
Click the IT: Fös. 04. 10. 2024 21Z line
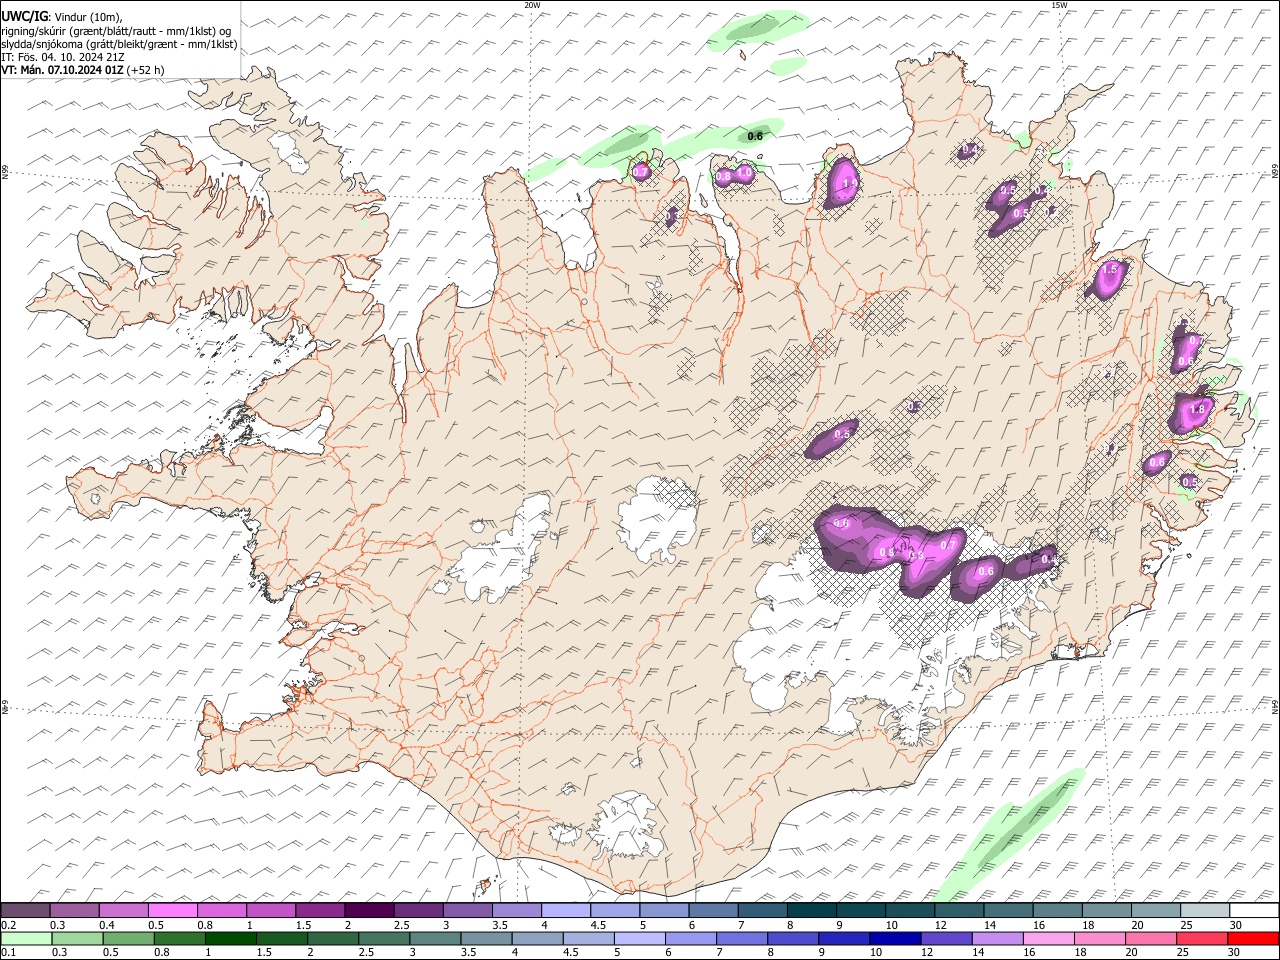[x=62, y=57]
